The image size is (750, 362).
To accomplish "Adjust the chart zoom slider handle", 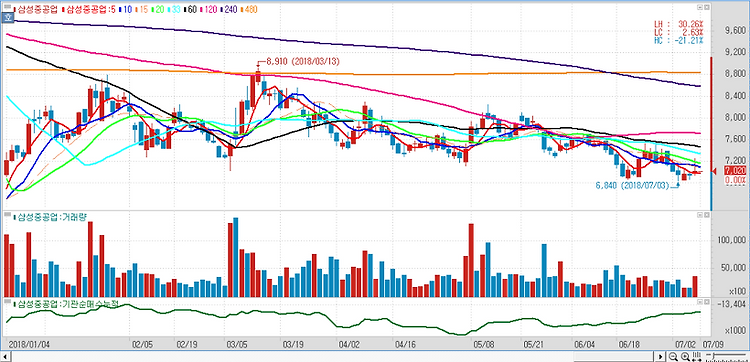I will coord(714,356).
